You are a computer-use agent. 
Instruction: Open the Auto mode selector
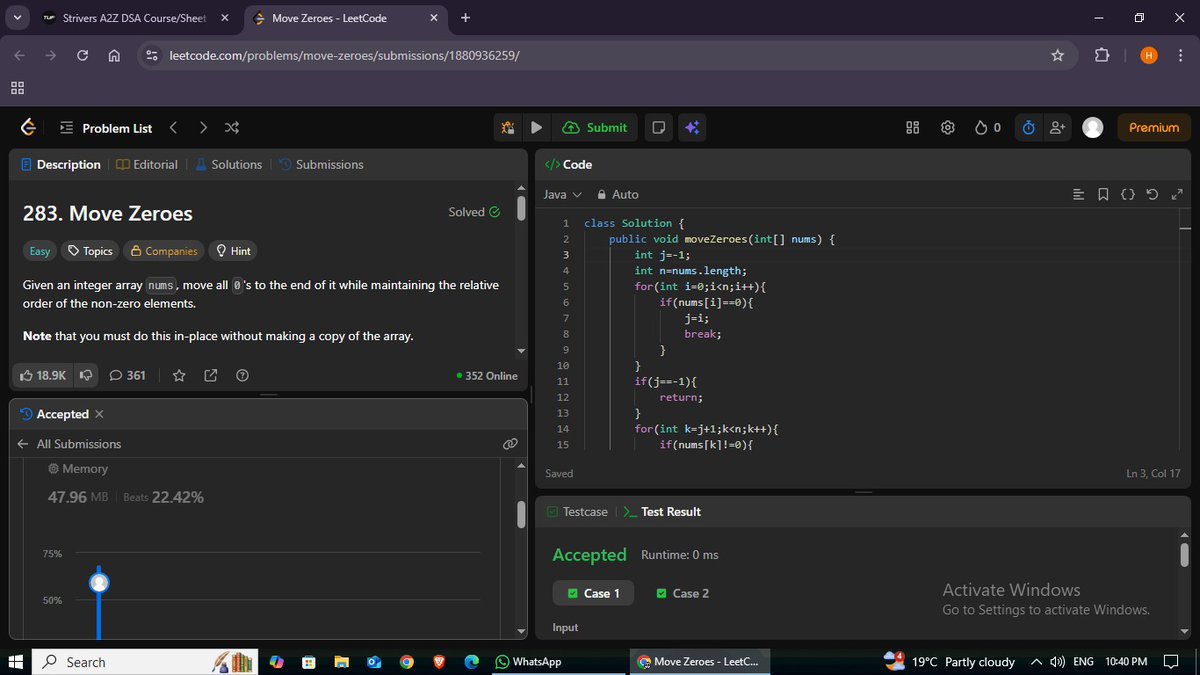point(617,194)
